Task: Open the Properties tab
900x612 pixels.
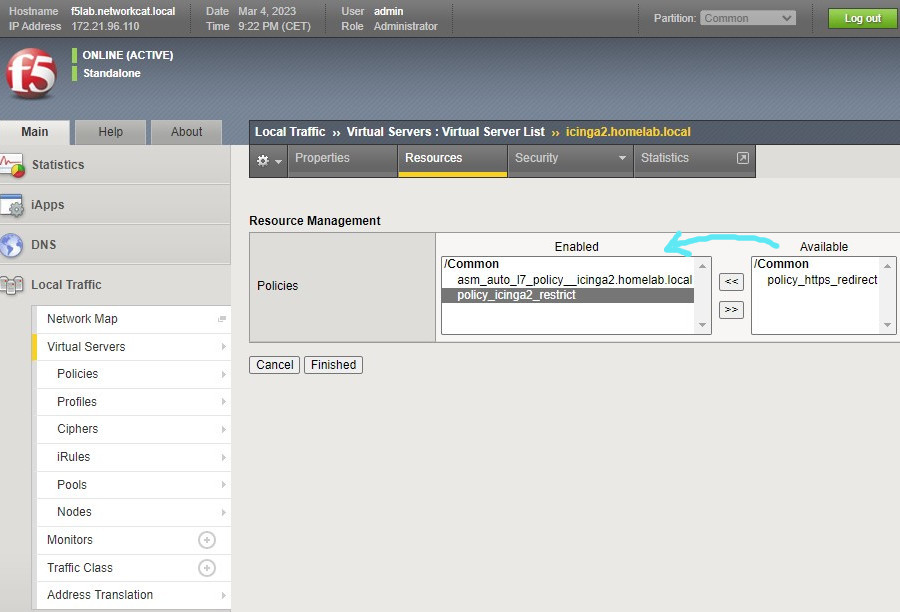Action: (343, 161)
